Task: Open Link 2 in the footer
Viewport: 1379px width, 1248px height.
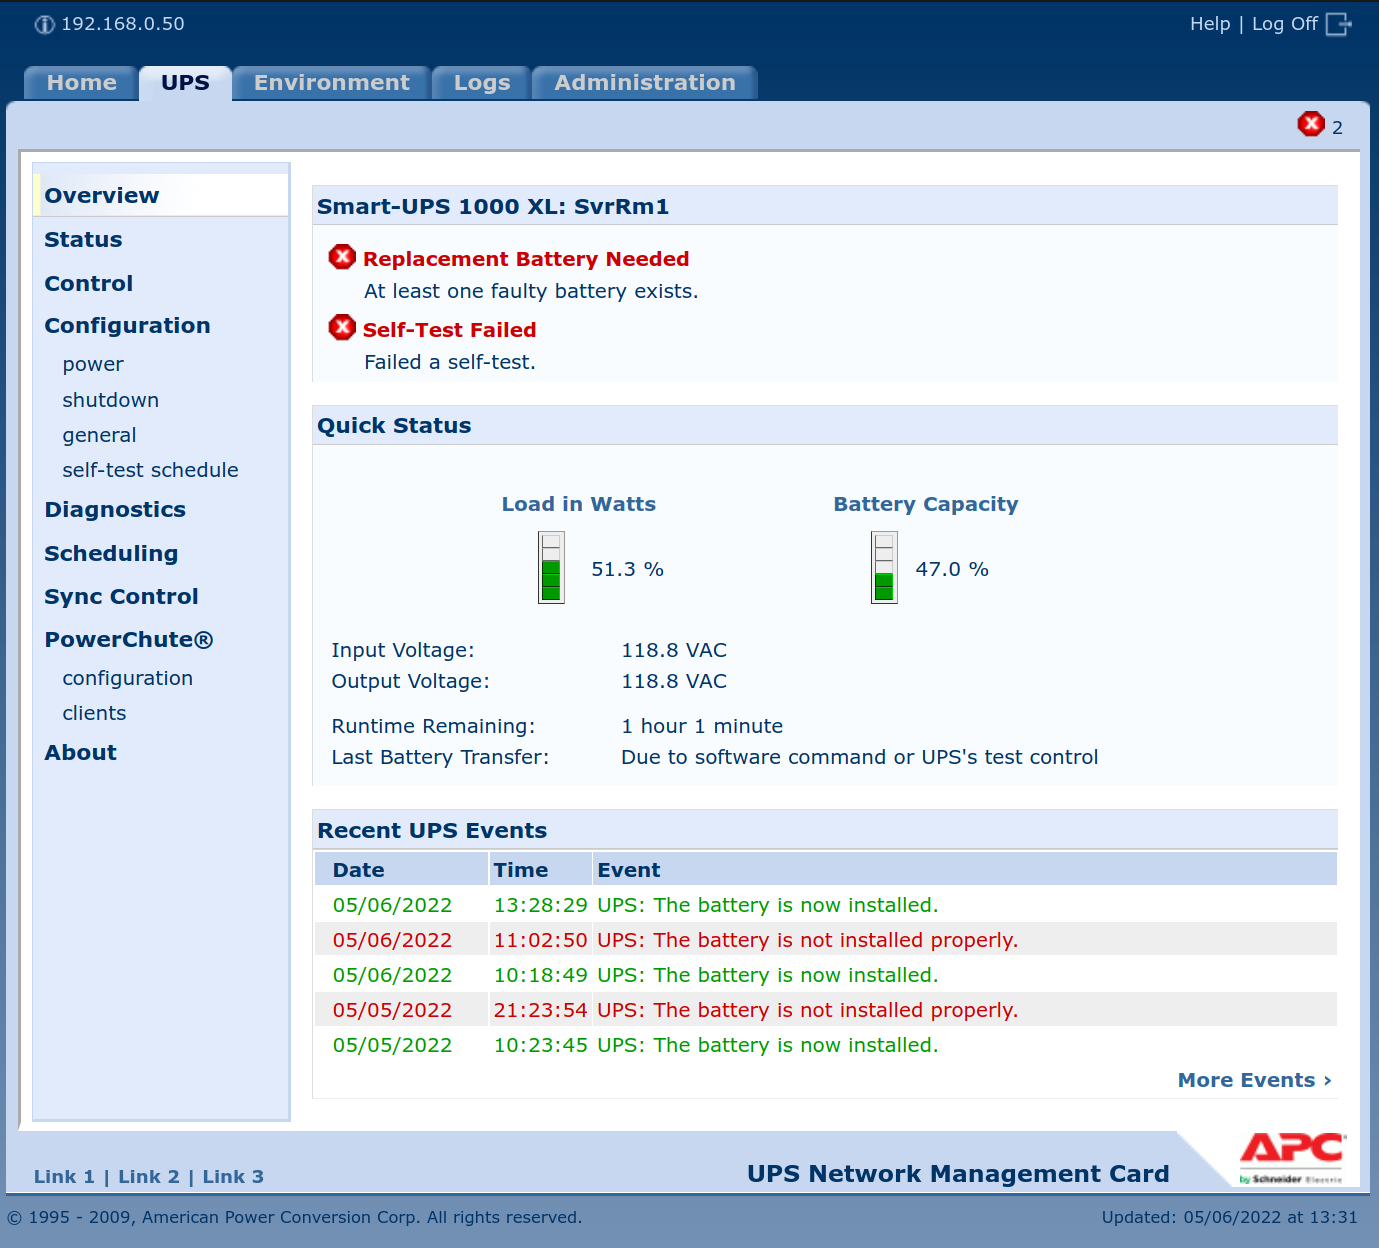Action: coord(149,1177)
